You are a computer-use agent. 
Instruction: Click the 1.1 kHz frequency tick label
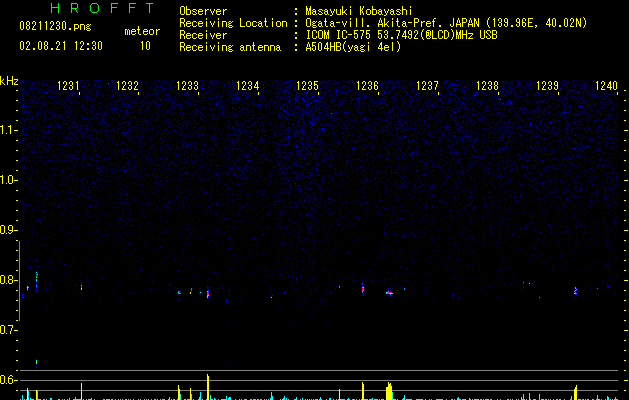pyautogui.click(x=8, y=130)
